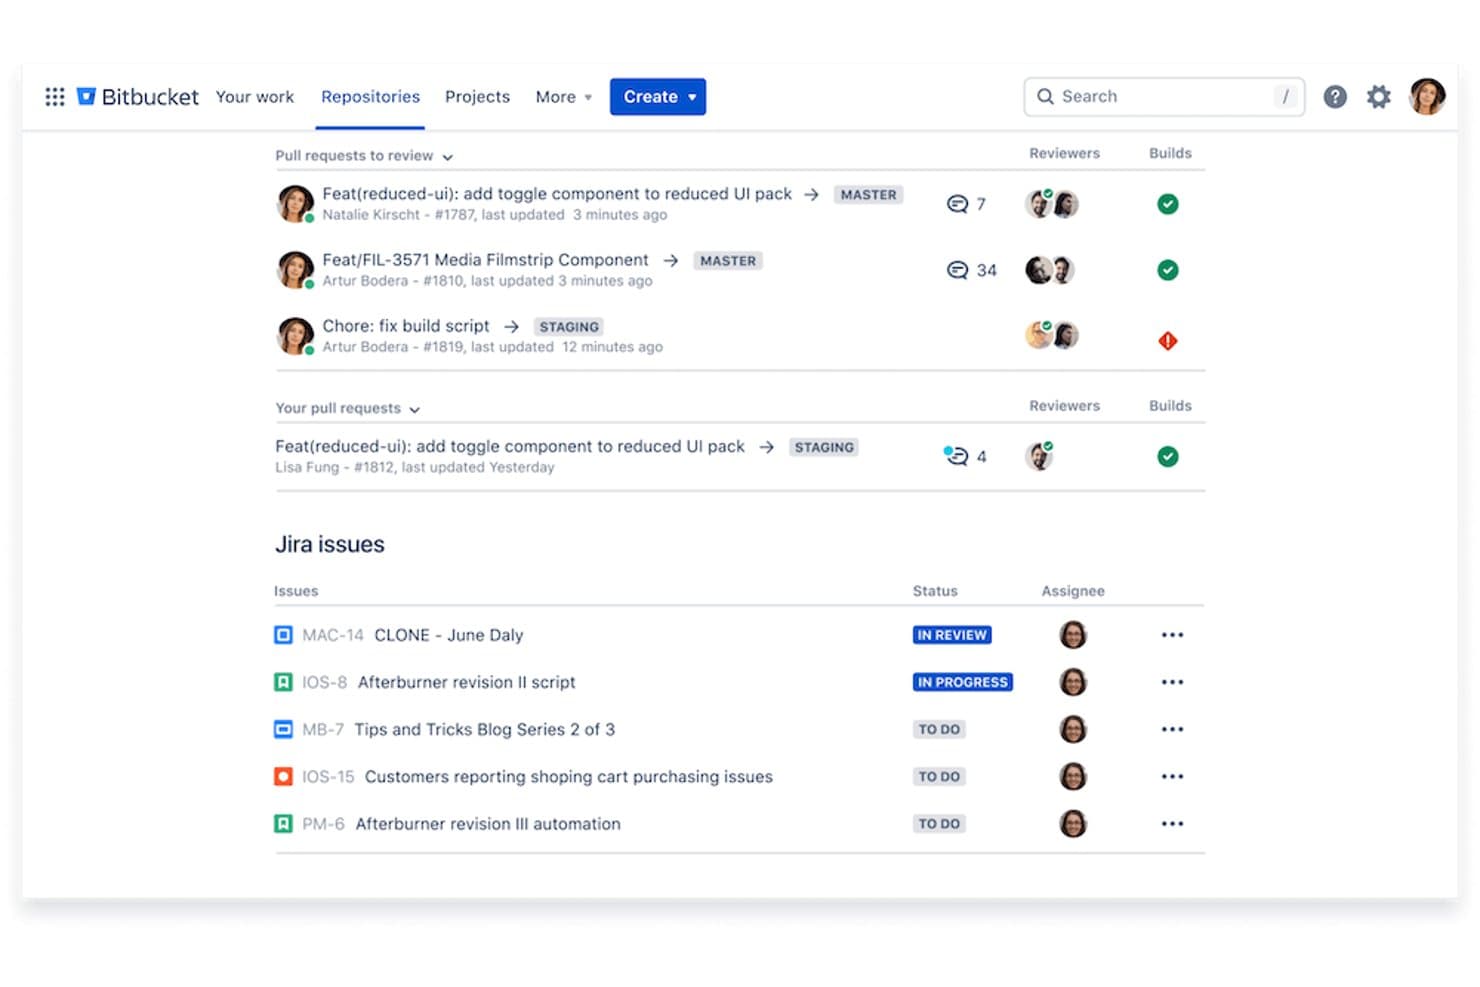Go to the Your work tab
Image resolution: width=1480 pixels, height=987 pixels.
(255, 97)
